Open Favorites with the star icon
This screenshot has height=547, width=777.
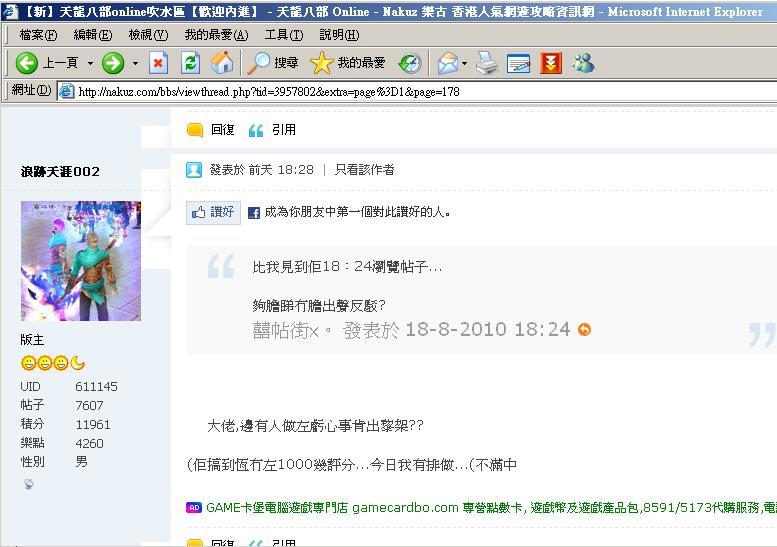click(x=321, y=63)
